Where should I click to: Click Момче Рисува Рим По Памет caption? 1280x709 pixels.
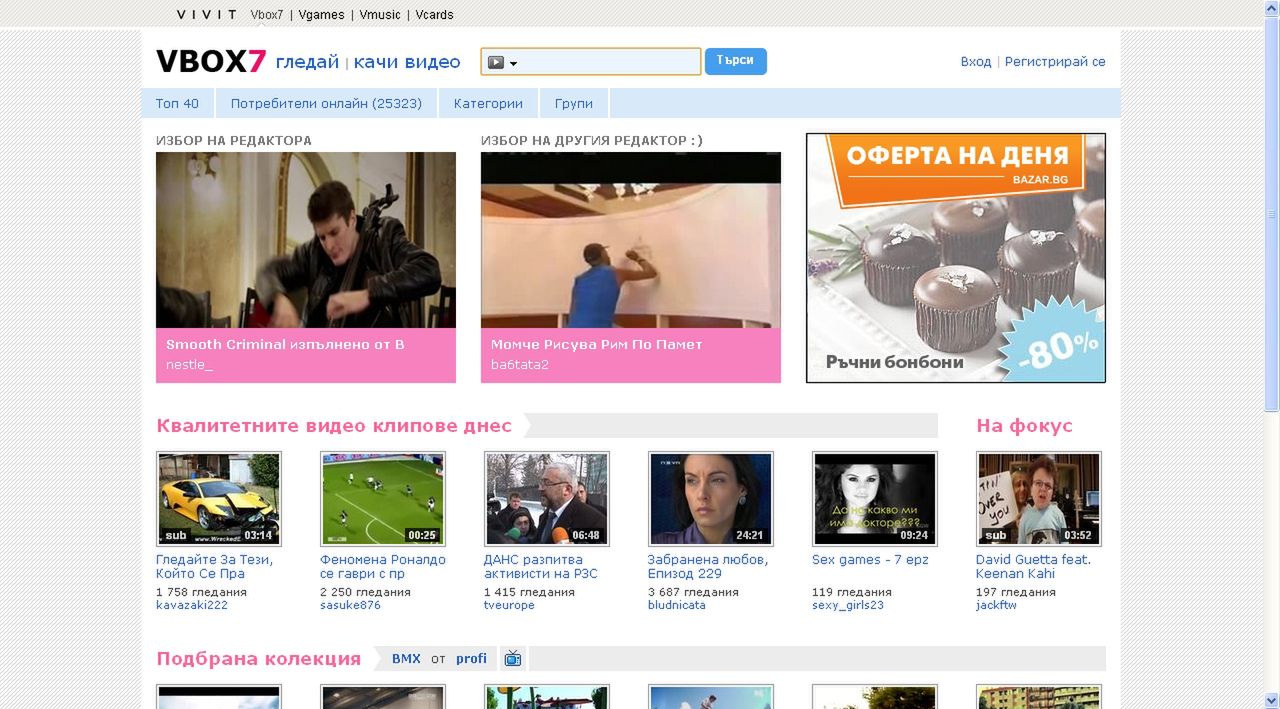597,344
